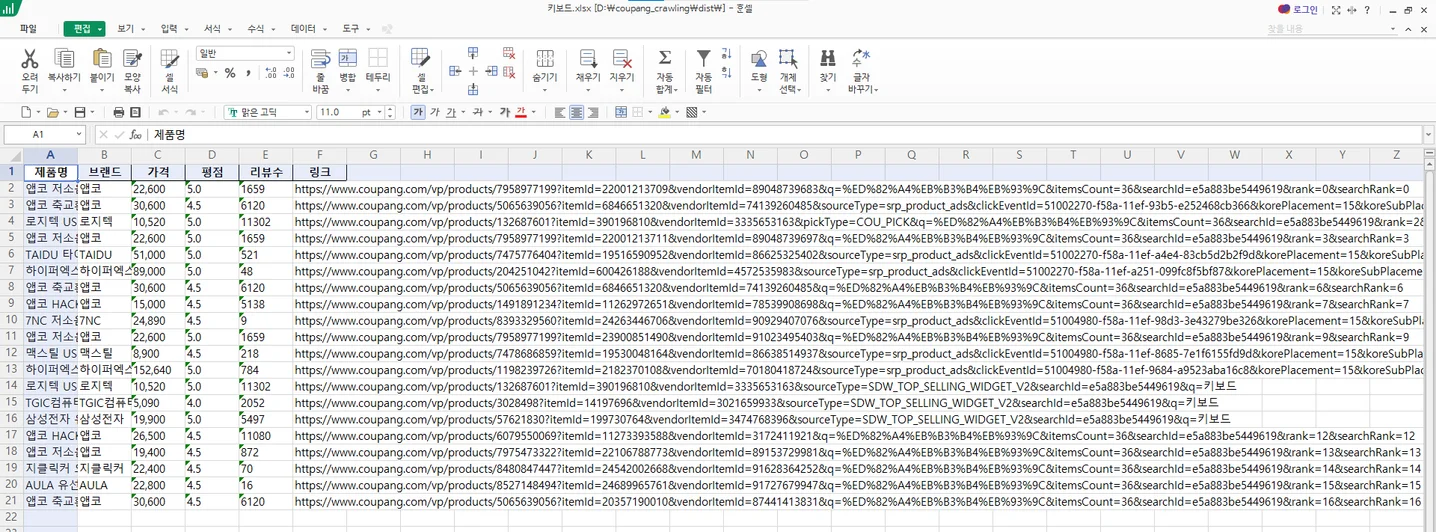
Task: Open 셀 서식 cell format icon
Action: coord(170,59)
